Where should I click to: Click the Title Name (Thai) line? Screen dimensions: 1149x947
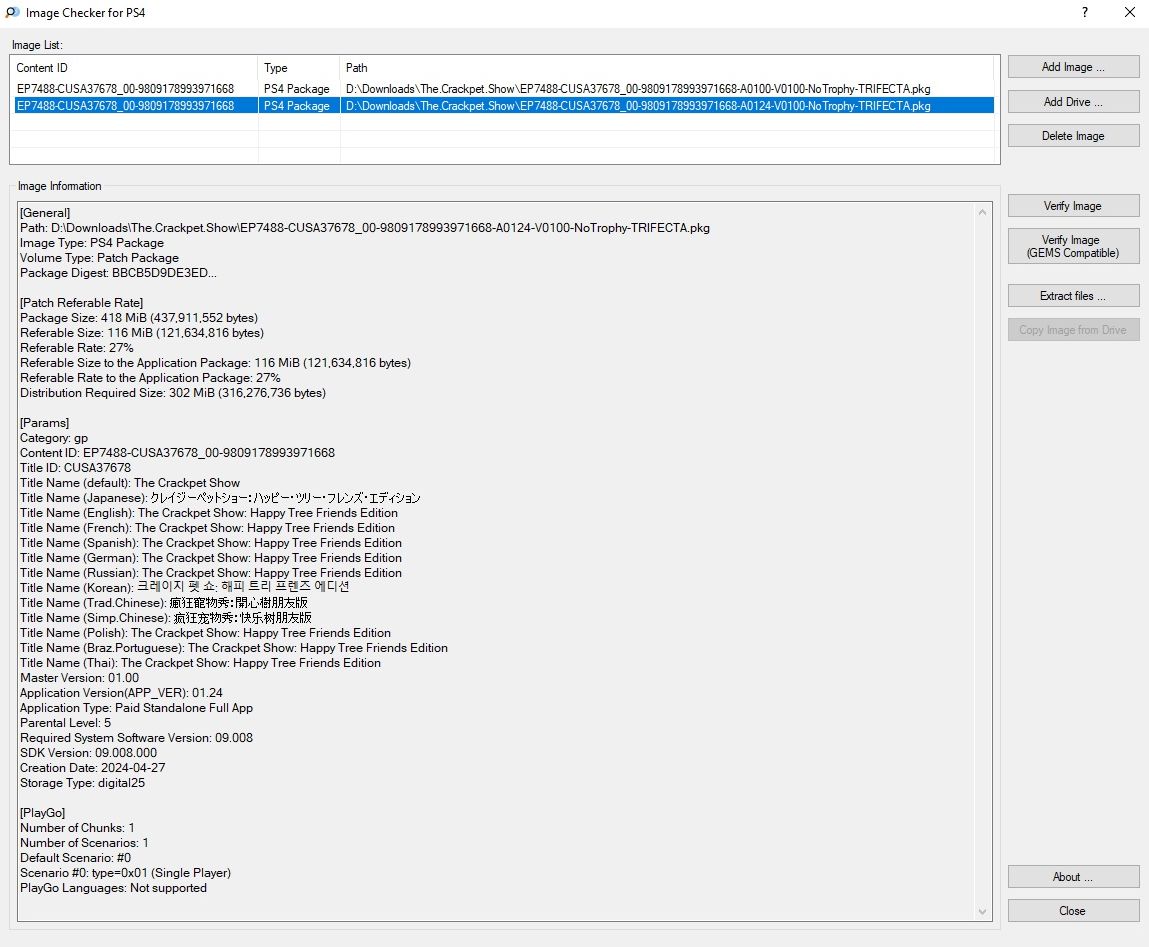201,663
